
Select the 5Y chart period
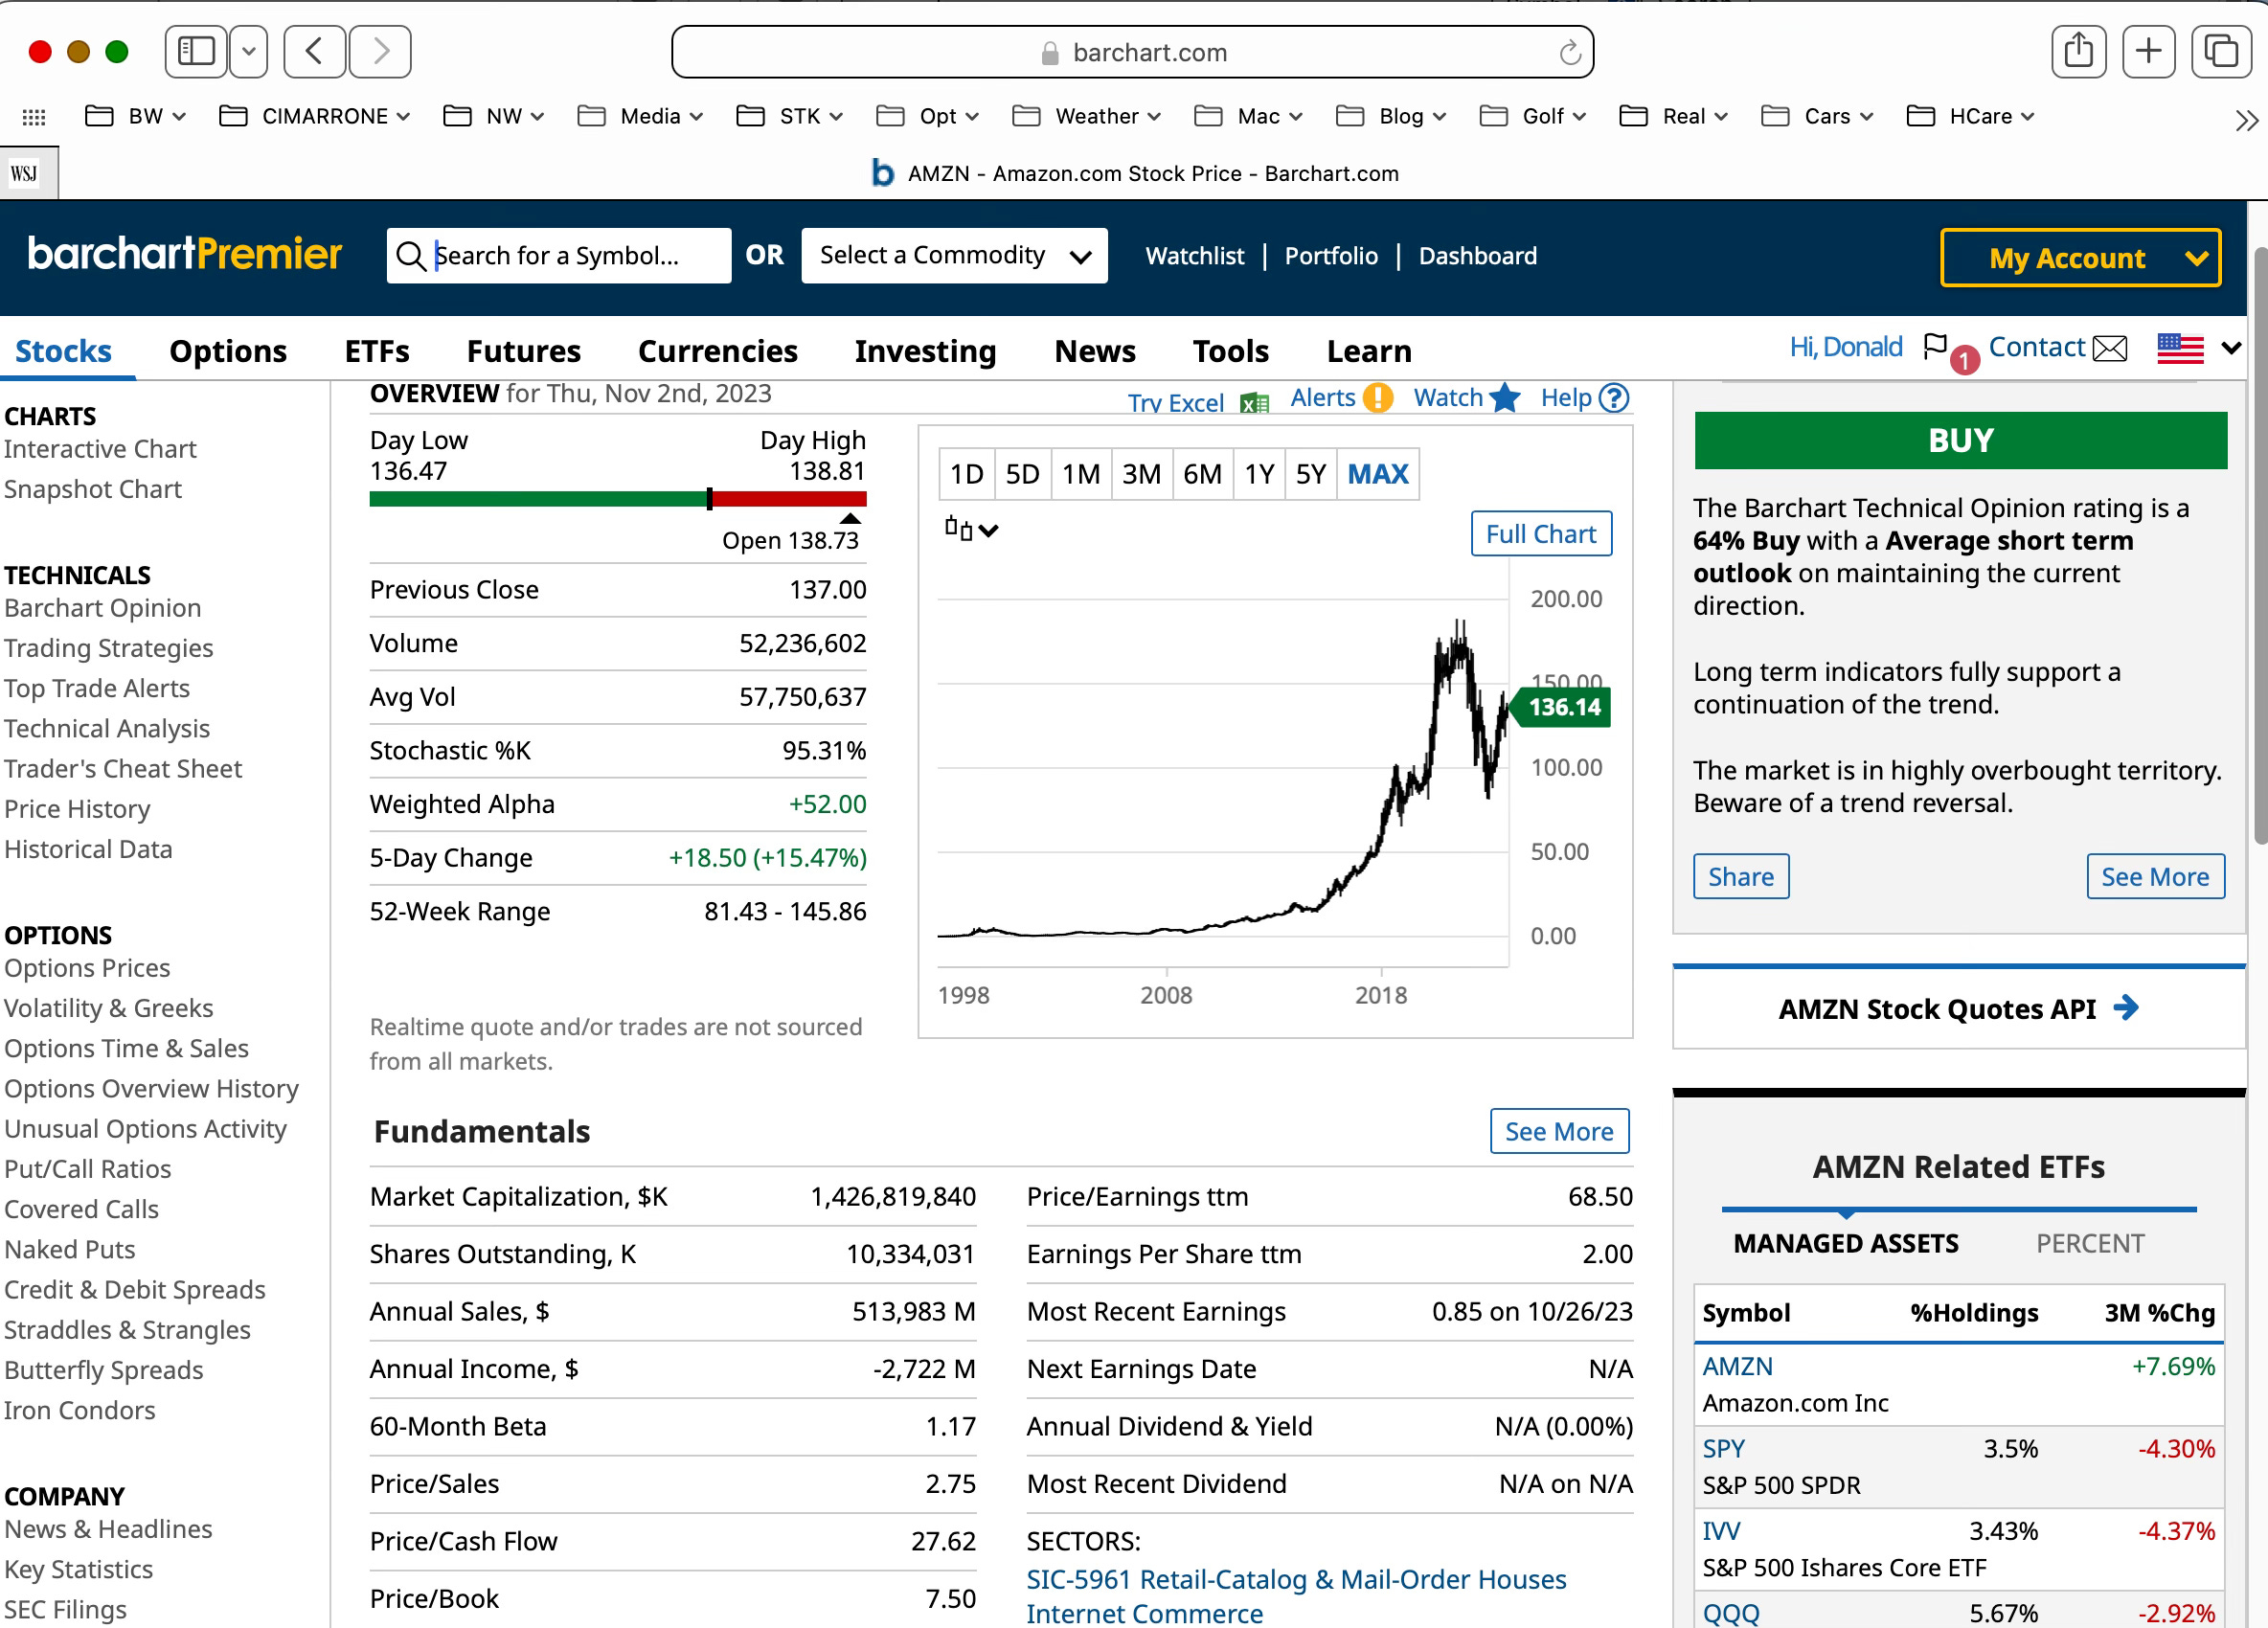[x=1311, y=474]
